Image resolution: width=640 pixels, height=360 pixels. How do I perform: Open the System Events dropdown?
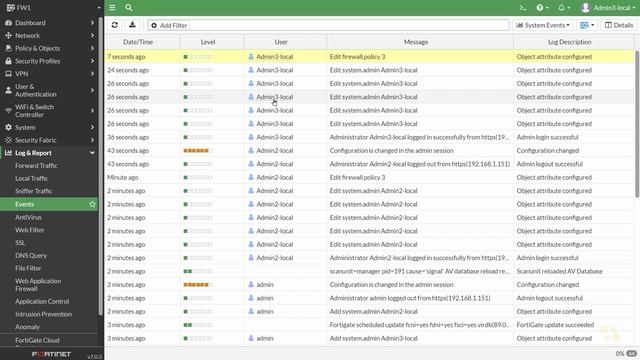[543, 25]
